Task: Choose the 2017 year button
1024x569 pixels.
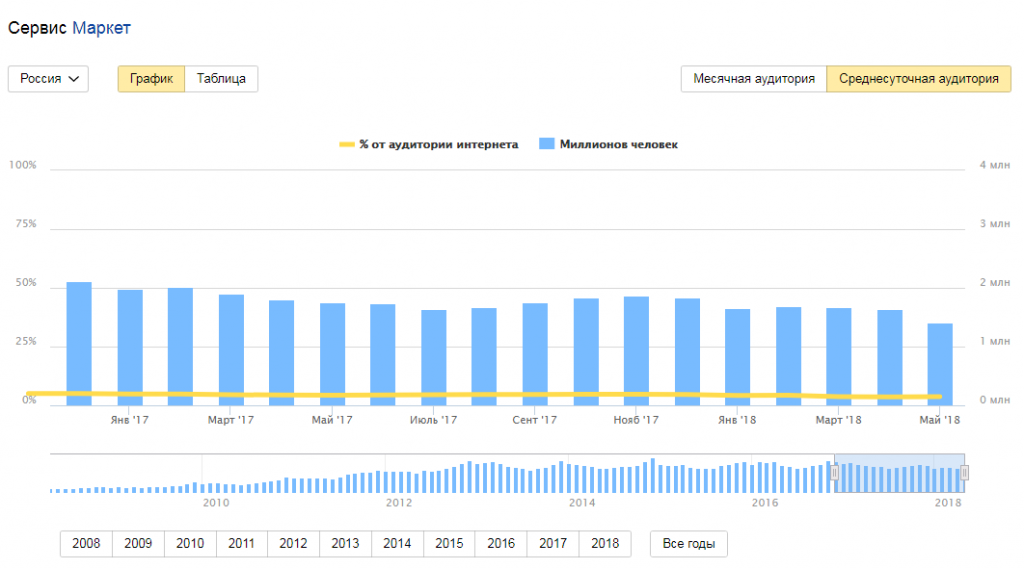Action: 553,544
